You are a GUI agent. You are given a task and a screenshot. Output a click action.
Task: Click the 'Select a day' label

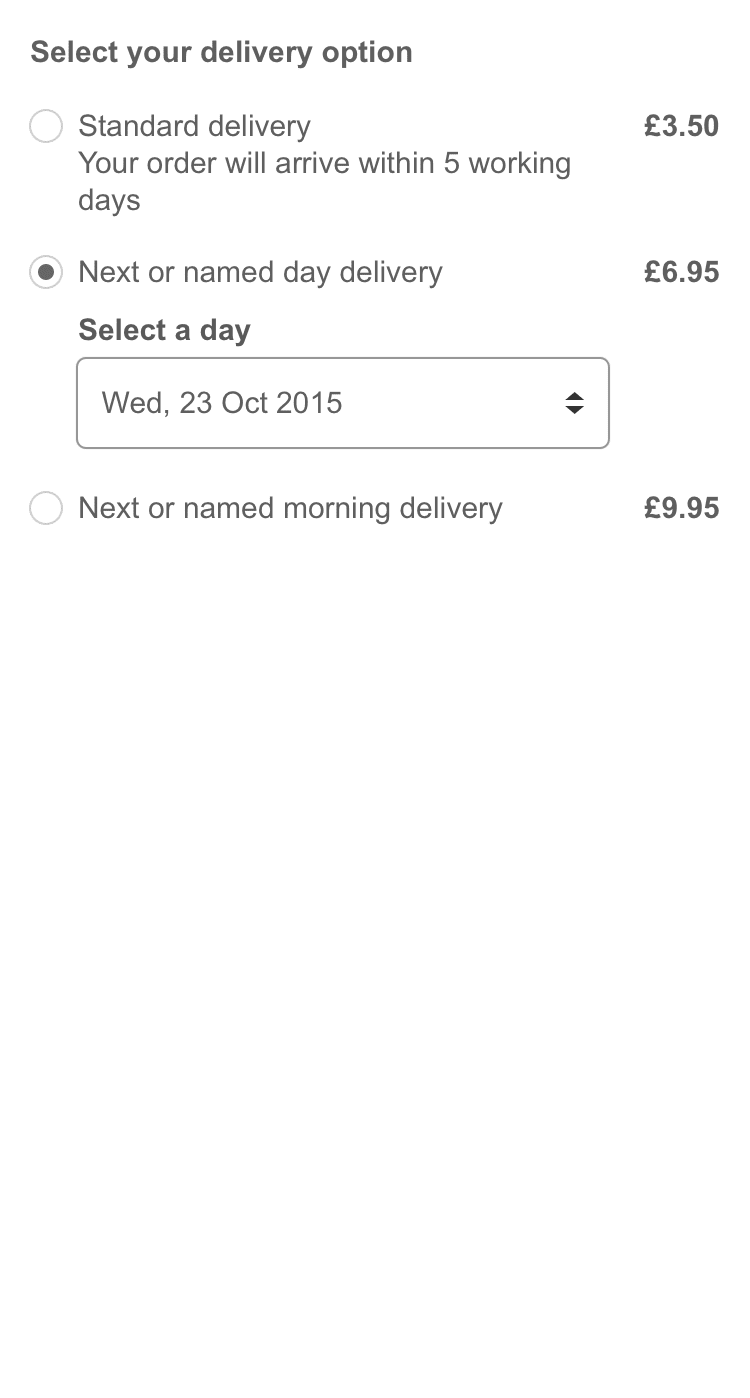tap(164, 330)
